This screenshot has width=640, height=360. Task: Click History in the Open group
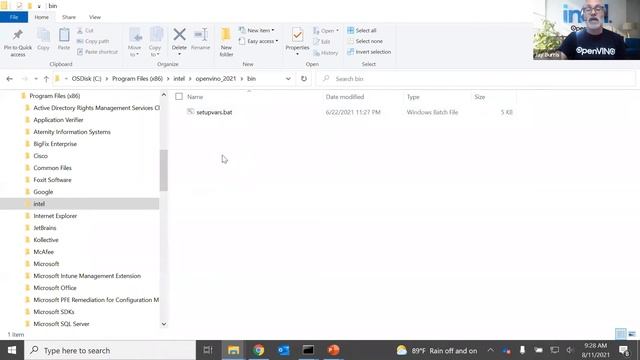point(325,53)
